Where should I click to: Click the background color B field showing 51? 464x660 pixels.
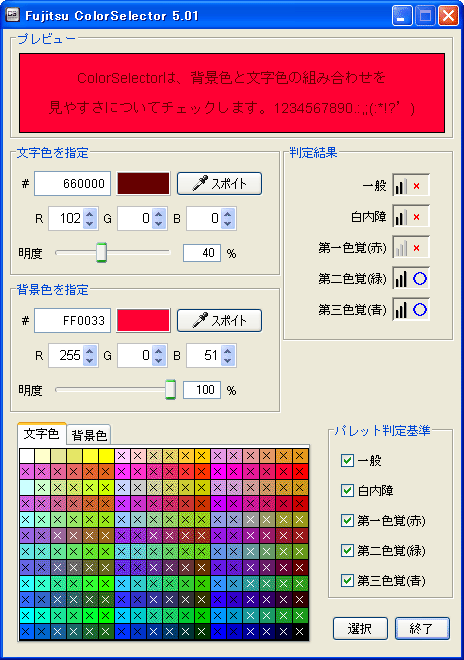[x=204, y=356]
